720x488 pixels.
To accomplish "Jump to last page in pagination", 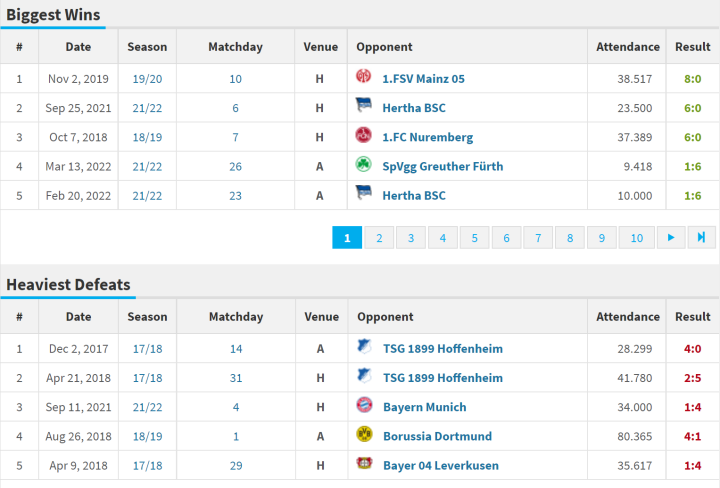I will 701,237.
